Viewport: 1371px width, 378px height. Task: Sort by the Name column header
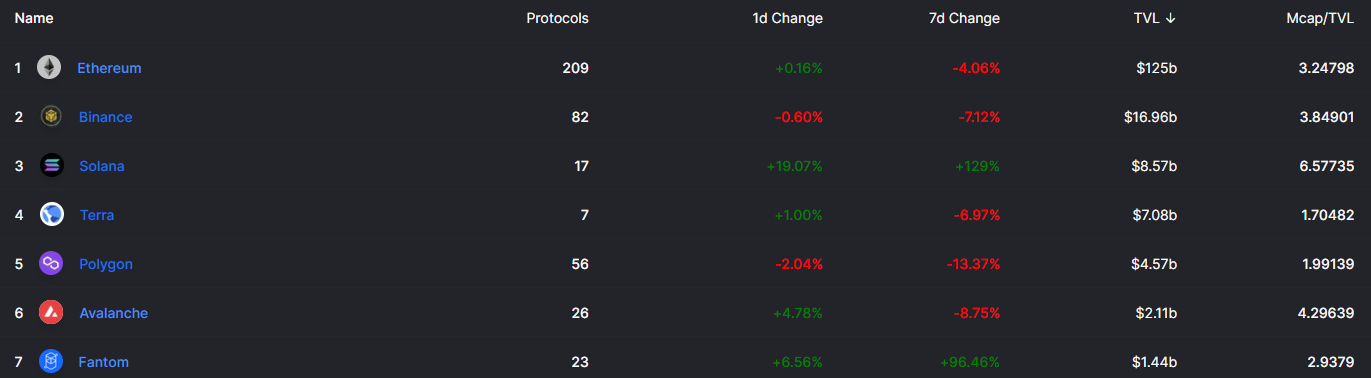coord(34,18)
